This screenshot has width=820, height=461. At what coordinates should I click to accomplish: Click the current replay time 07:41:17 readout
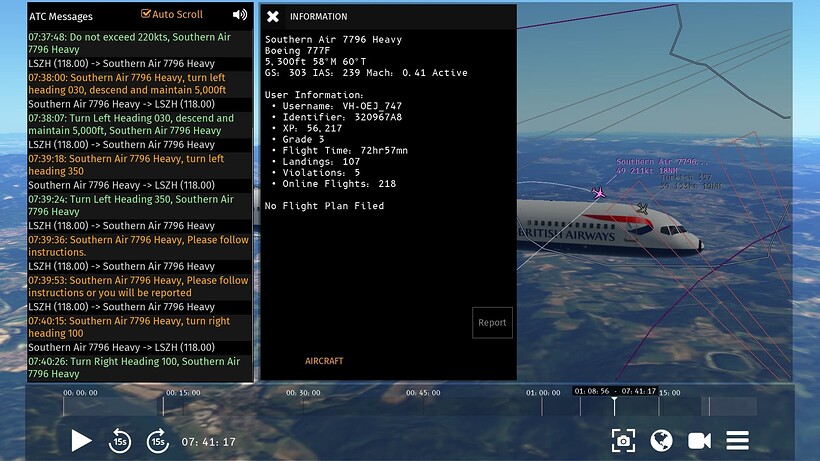pos(208,442)
